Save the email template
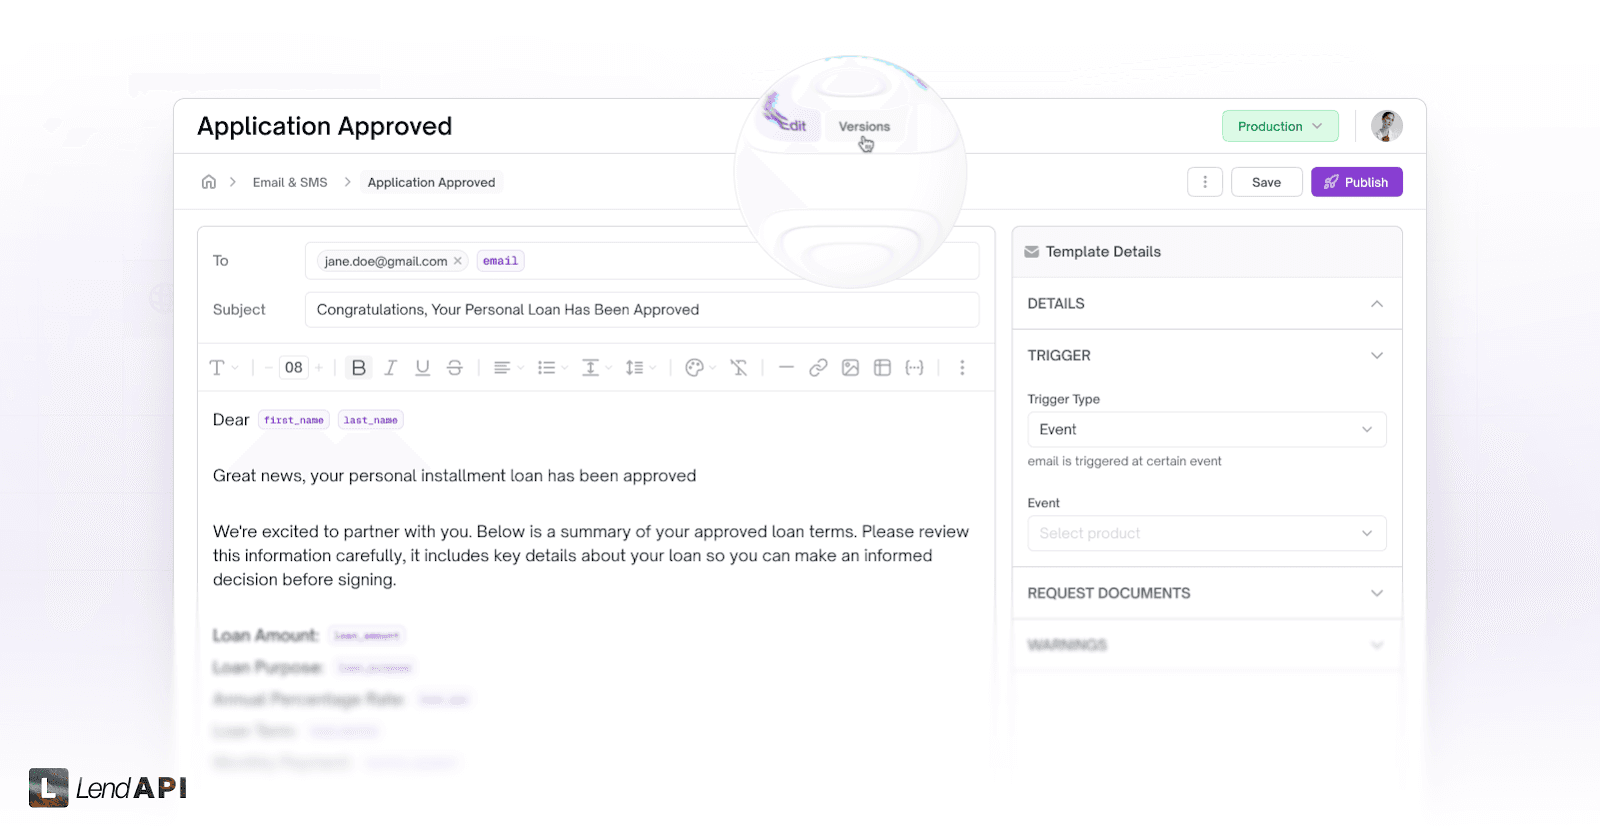Viewport: 1600px width, 832px height. click(1265, 181)
